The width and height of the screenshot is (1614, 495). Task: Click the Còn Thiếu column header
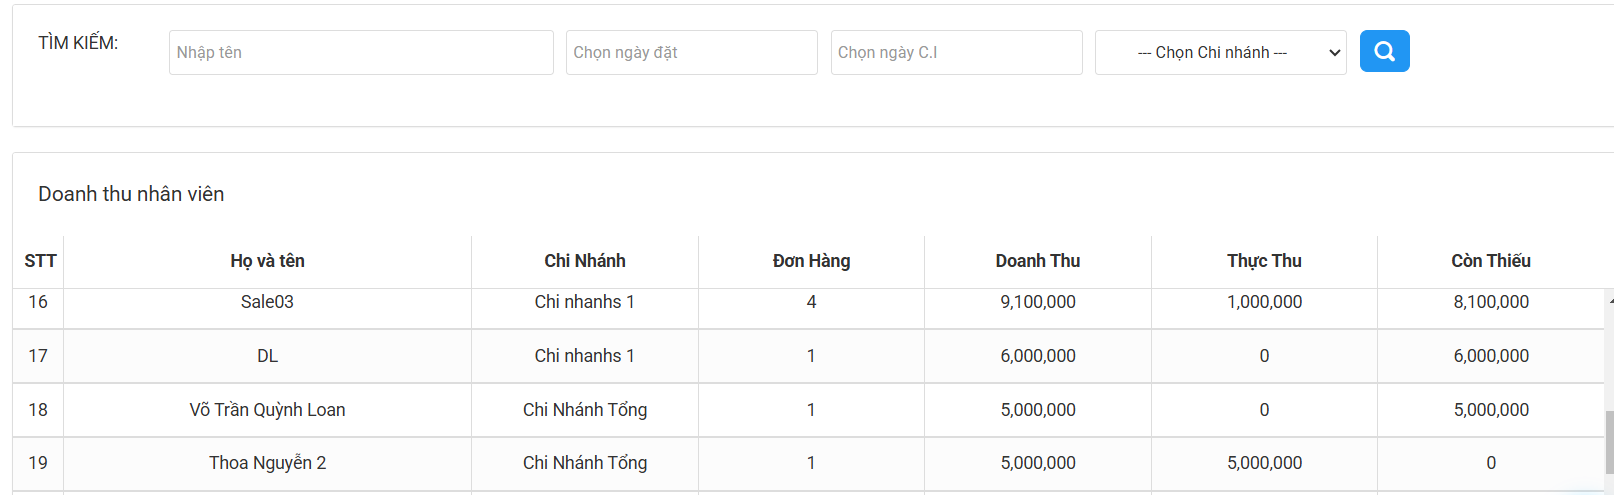[1491, 261]
